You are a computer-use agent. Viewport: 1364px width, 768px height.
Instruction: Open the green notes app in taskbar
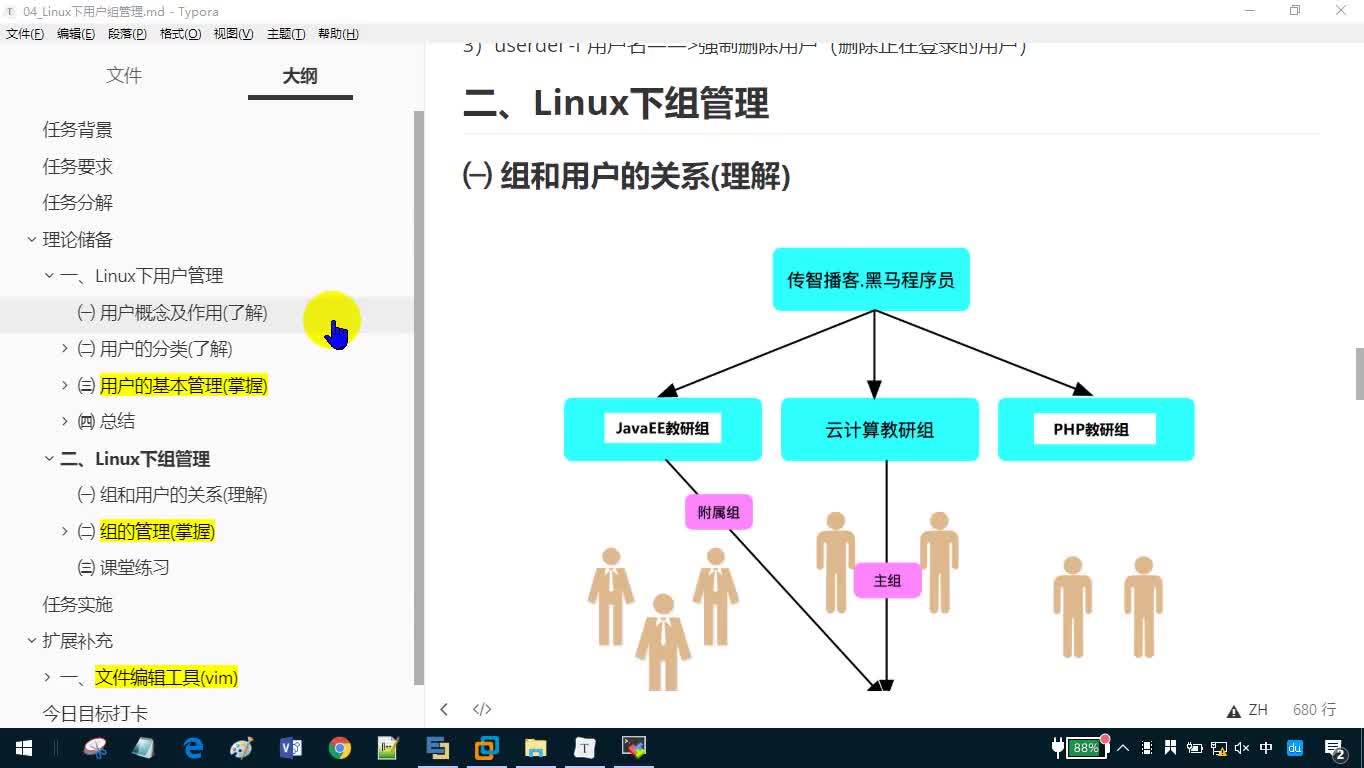[389, 748]
